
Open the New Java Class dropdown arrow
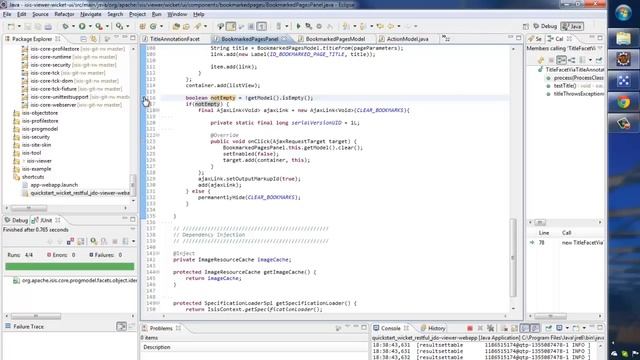click(x=161, y=27)
